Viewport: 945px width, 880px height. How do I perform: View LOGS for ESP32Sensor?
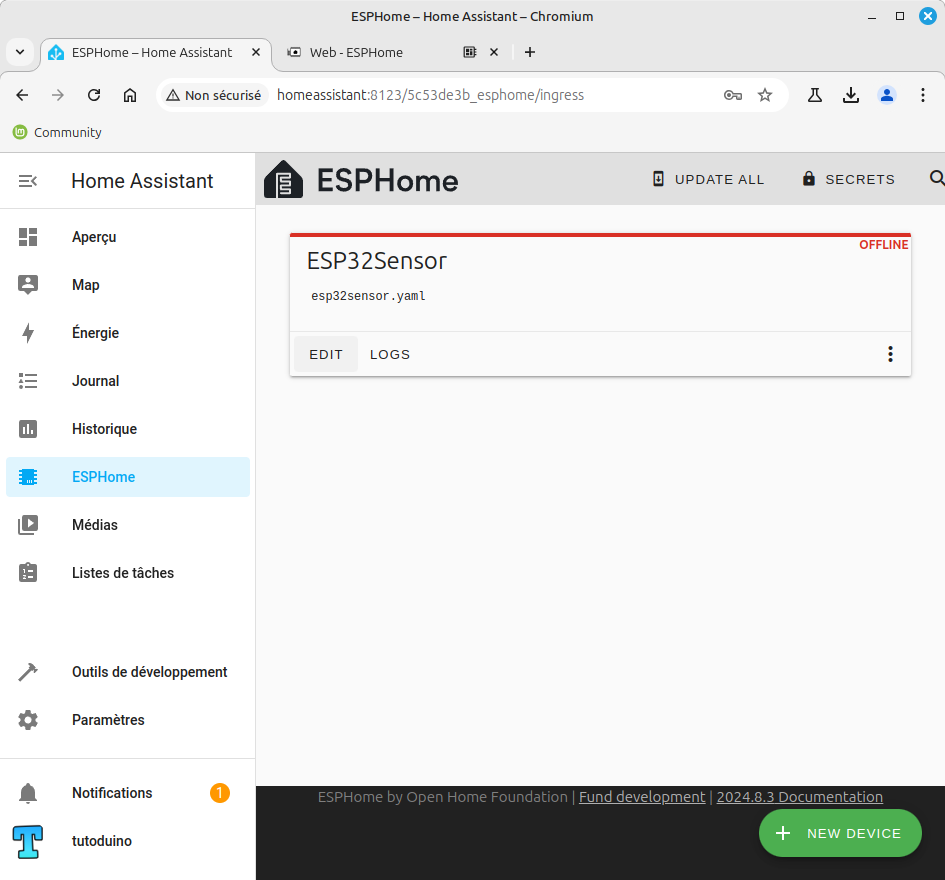(390, 354)
